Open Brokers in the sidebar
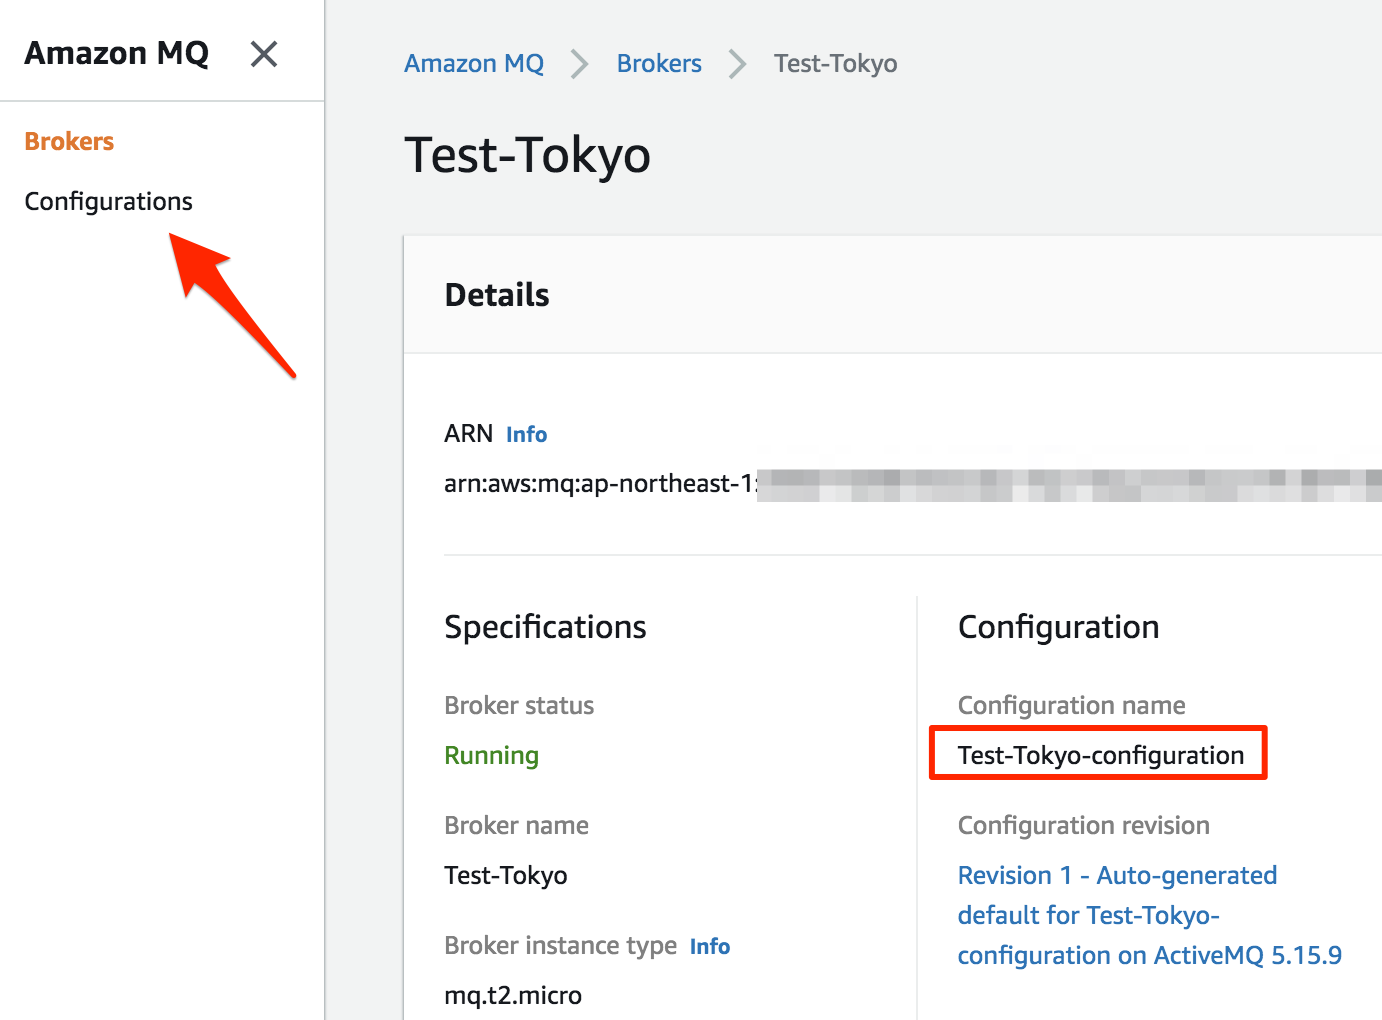 tap(69, 141)
